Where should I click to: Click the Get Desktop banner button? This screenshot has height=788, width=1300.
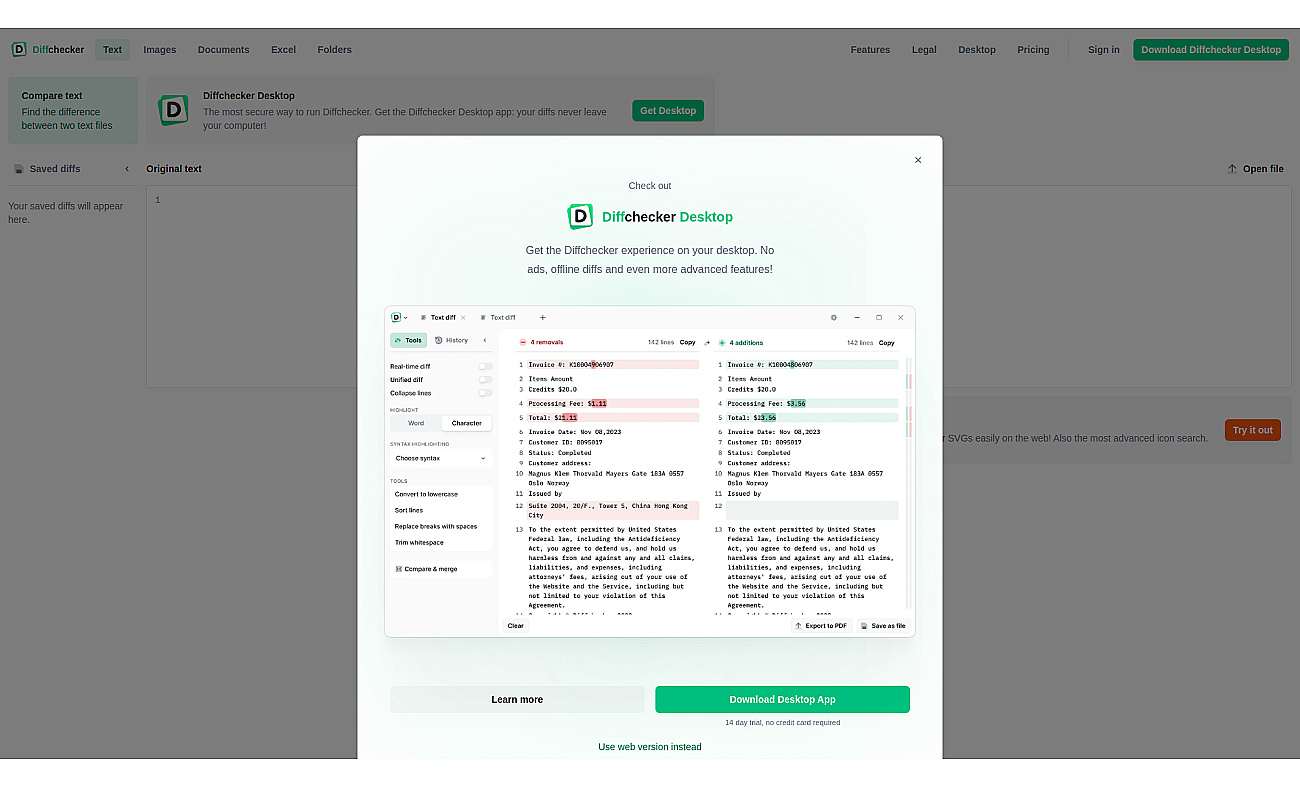[x=668, y=110]
